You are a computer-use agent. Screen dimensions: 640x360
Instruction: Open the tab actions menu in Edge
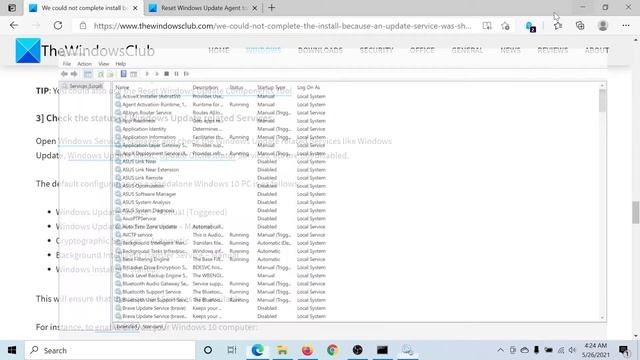pyautogui.click(x=12, y=8)
